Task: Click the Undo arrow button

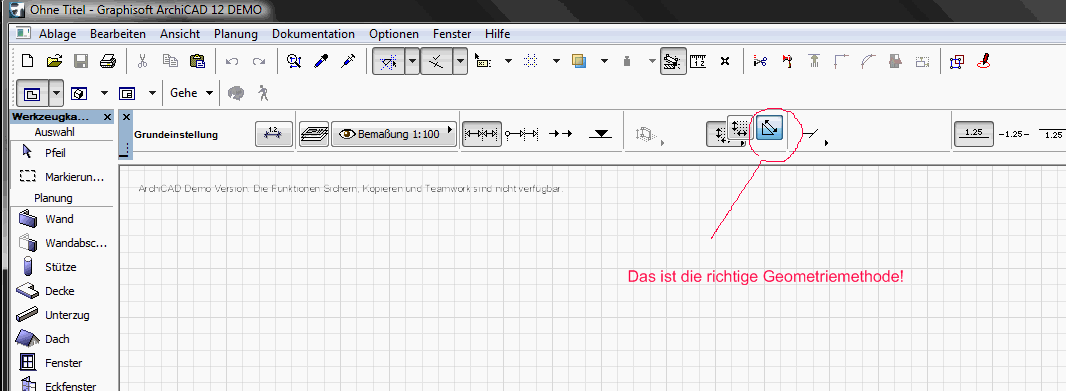Action: [232, 61]
